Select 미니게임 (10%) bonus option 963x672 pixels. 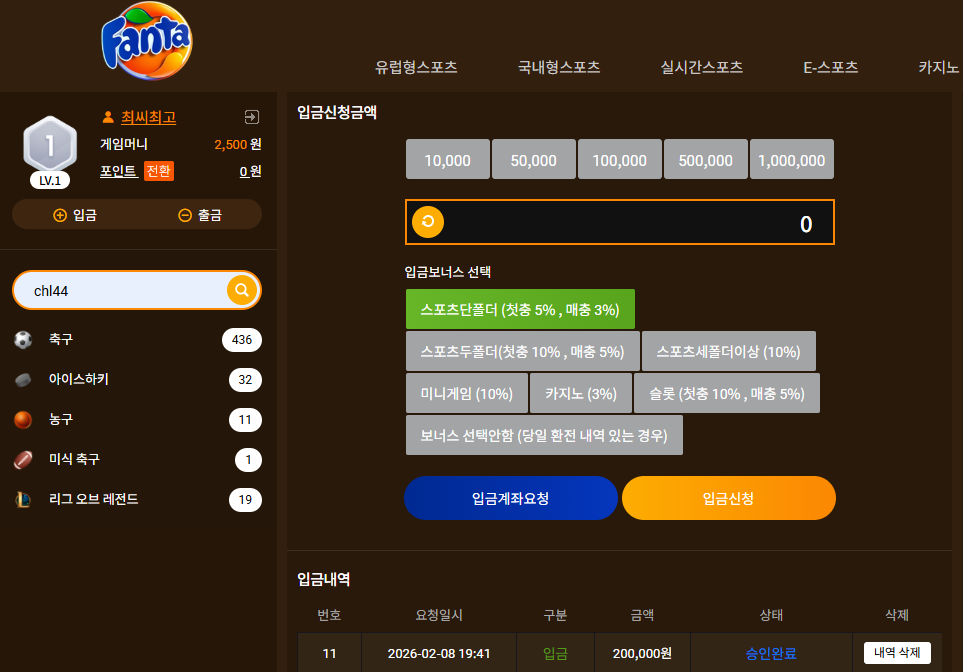(467, 393)
